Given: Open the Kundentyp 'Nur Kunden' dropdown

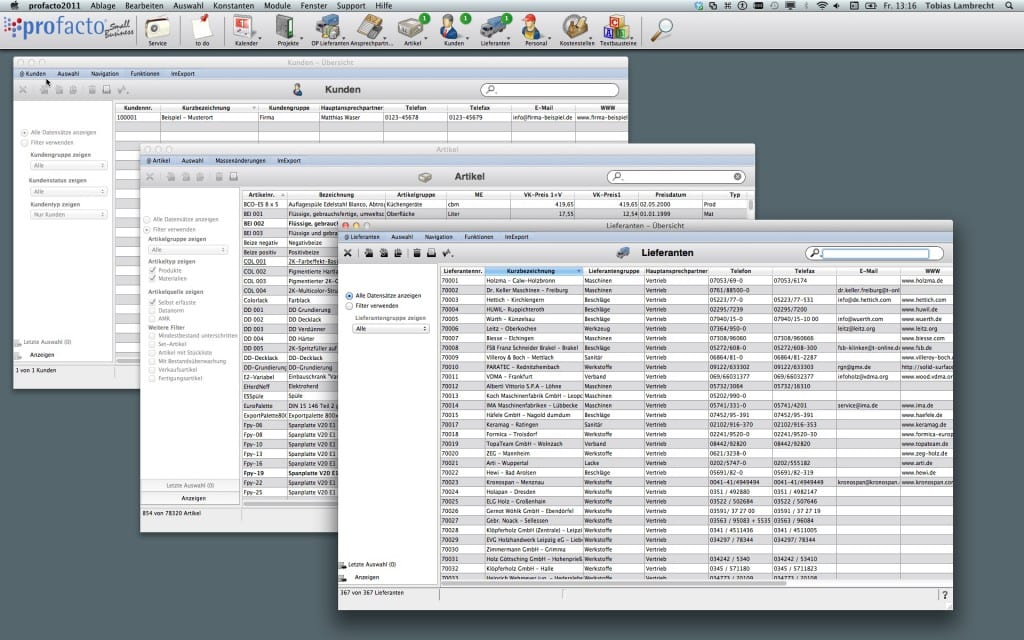Looking at the screenshot, I should tap(68, 214).
